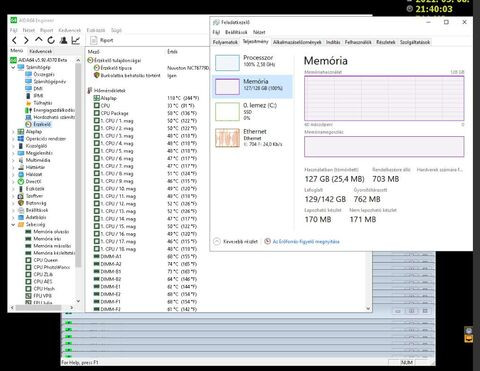
Task: Select Ethernet performance item
Action: 252,137
